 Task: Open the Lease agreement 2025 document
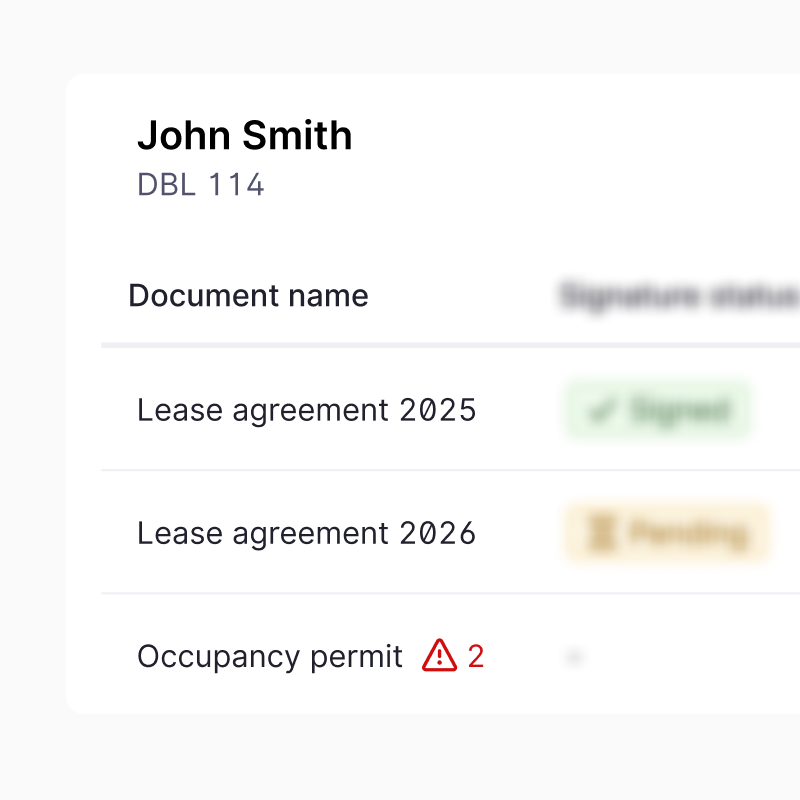tap(306, 410)
